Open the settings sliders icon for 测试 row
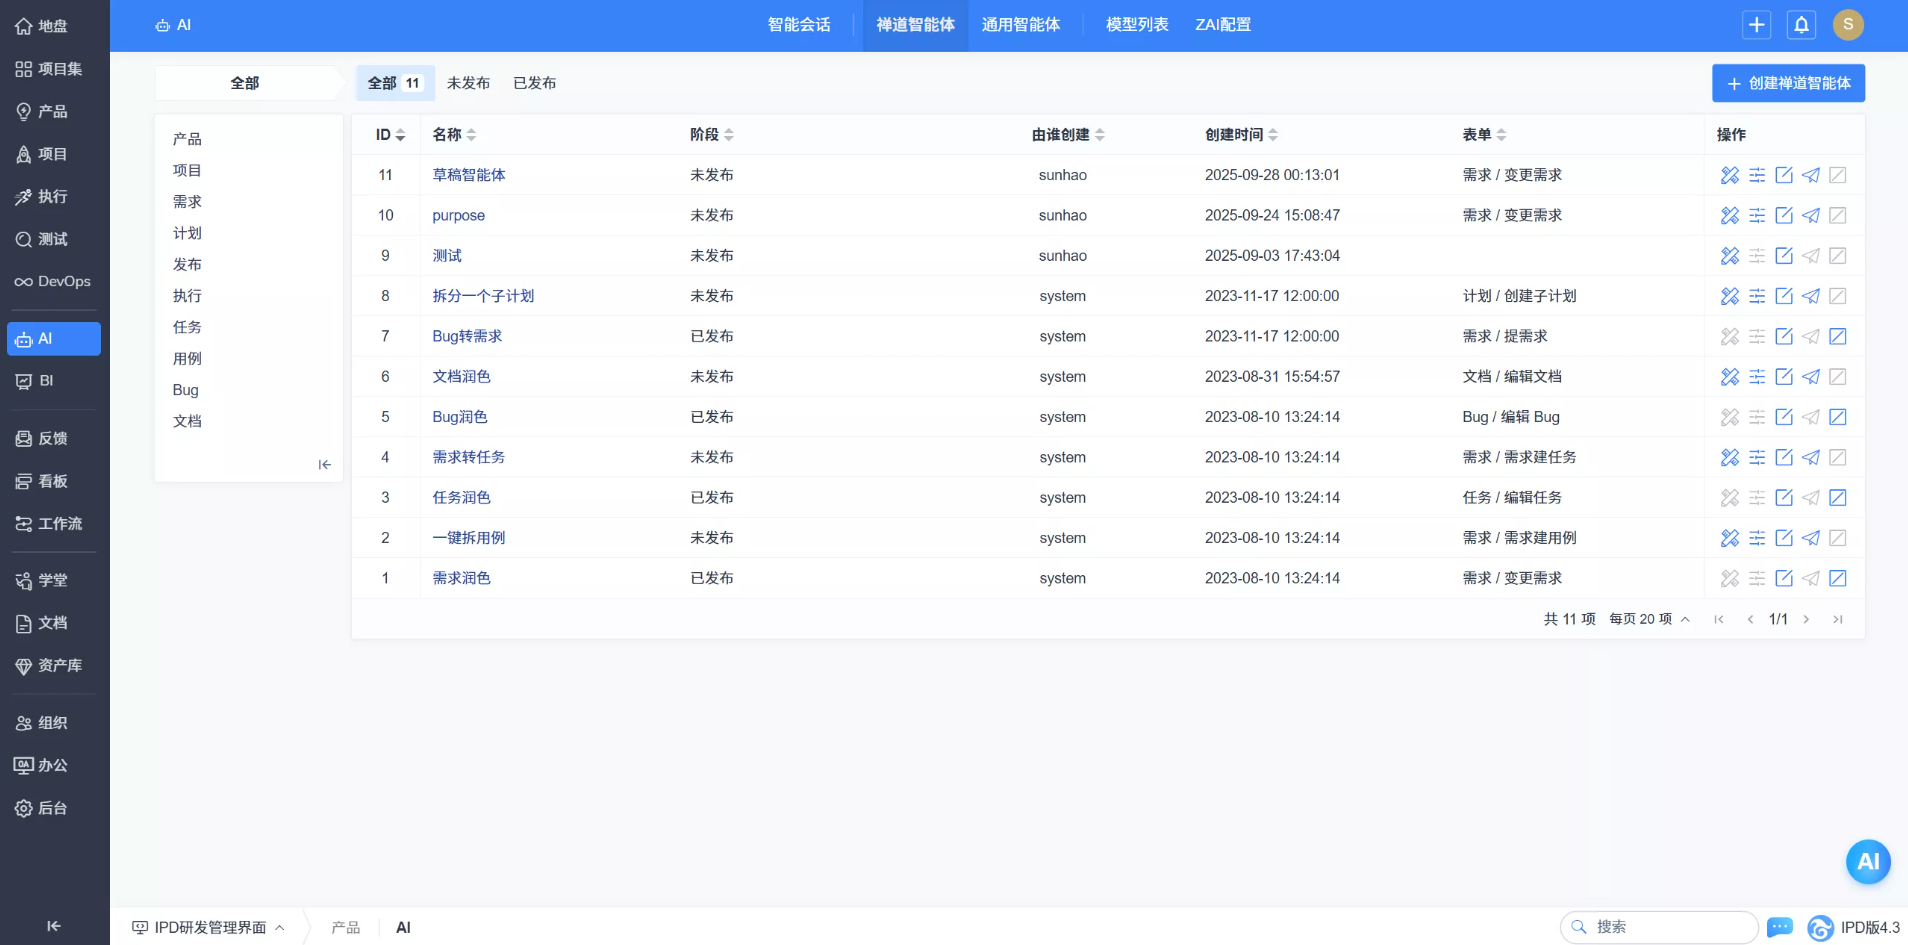Screen dimensions: 1908x945 pos(1757,256)
